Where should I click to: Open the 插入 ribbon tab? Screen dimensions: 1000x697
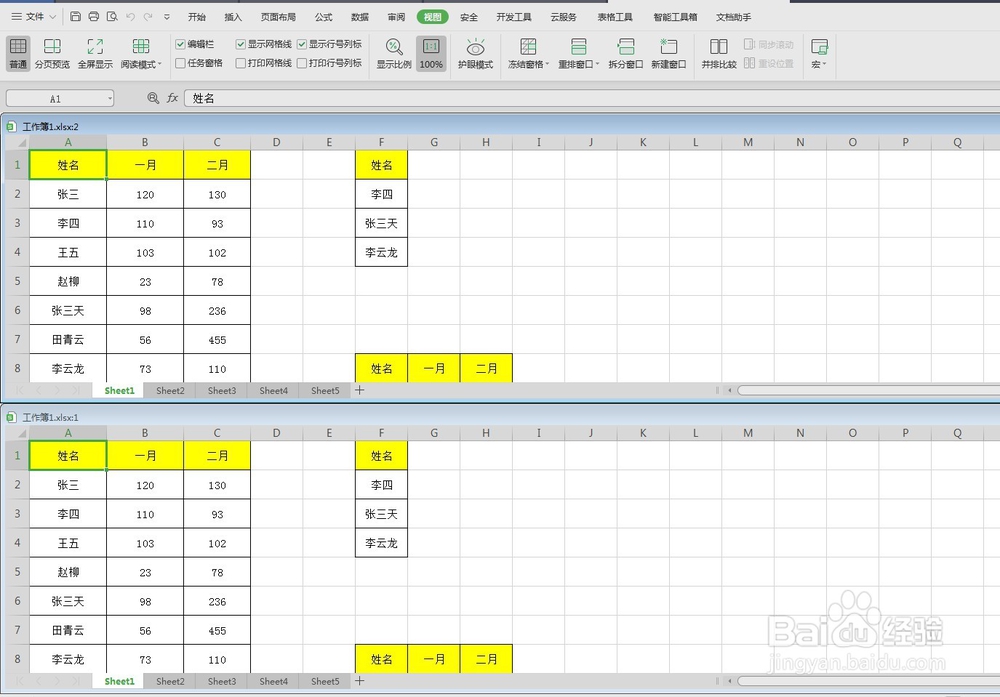(x=233, y=17)
